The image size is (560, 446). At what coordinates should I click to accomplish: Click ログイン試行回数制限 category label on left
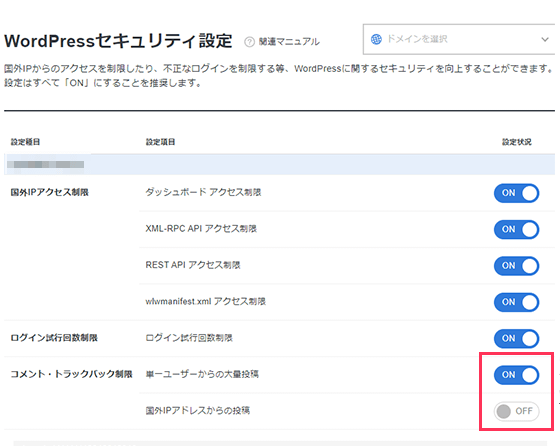[x=54, y=338]
